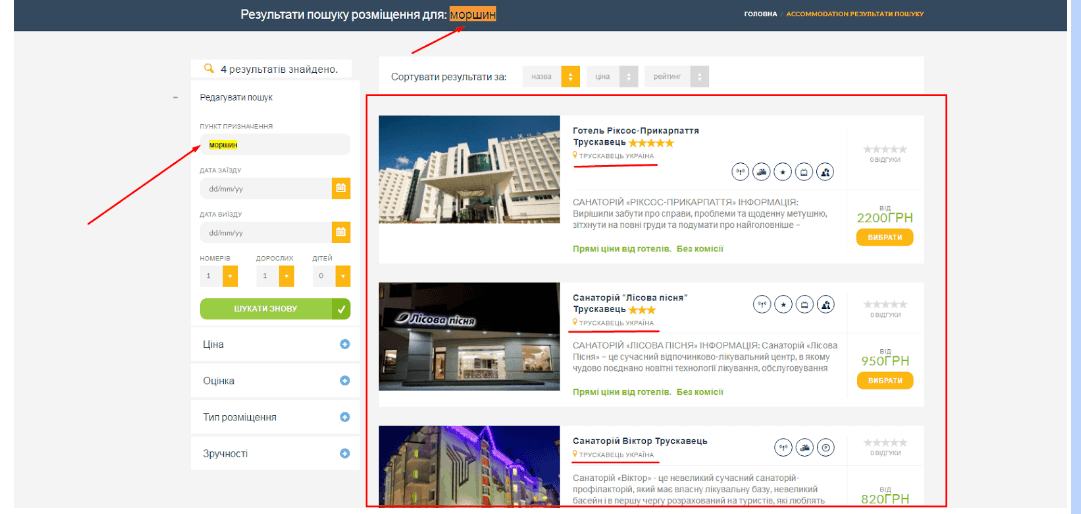
Task: Click 2200ГРН price text
Action: [x=885, y=218]
